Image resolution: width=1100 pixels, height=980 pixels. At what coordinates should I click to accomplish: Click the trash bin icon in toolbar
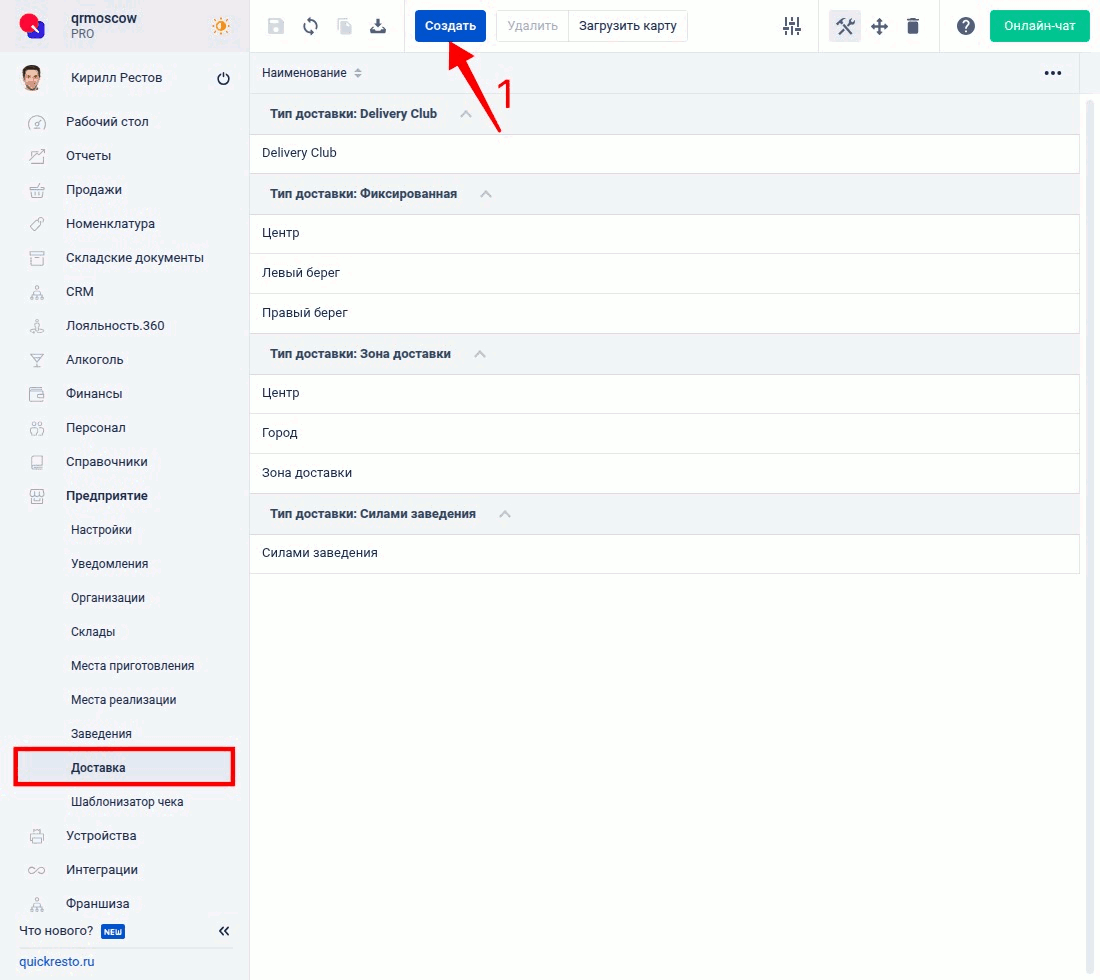pyautogui.click(x=913, y=27)
